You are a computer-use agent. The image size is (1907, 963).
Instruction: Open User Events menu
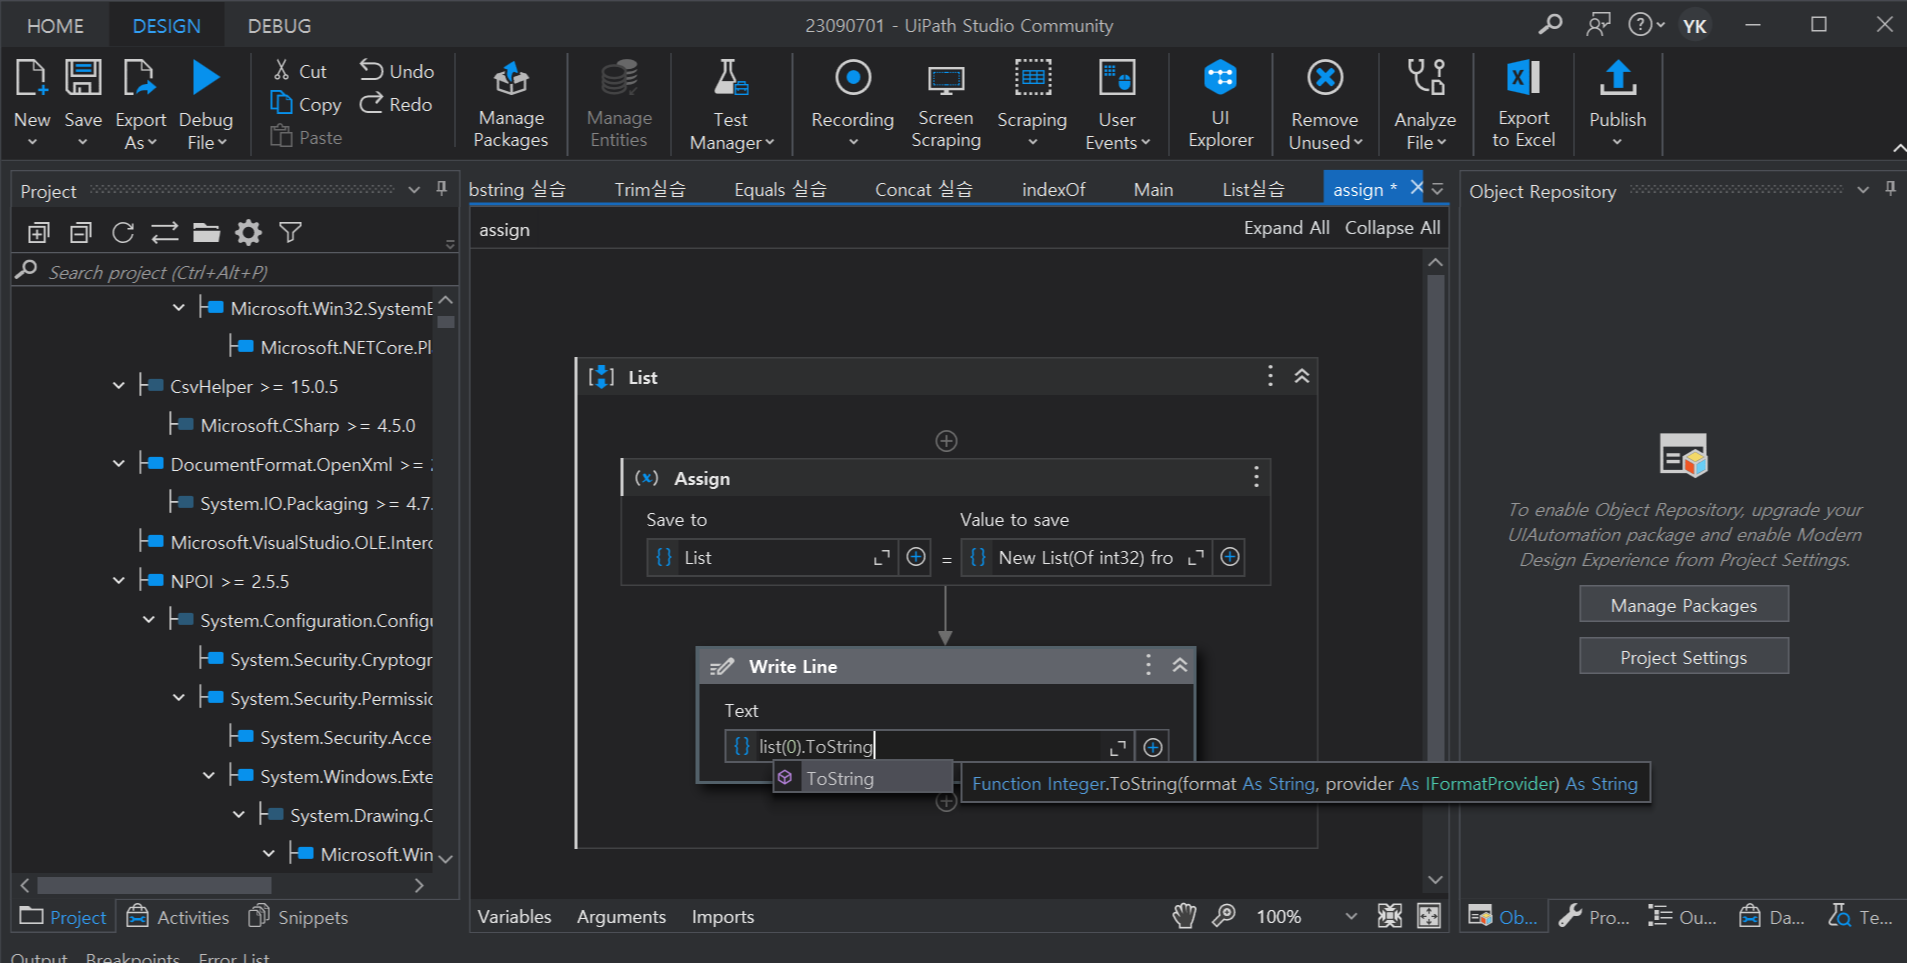(1117, 103)
